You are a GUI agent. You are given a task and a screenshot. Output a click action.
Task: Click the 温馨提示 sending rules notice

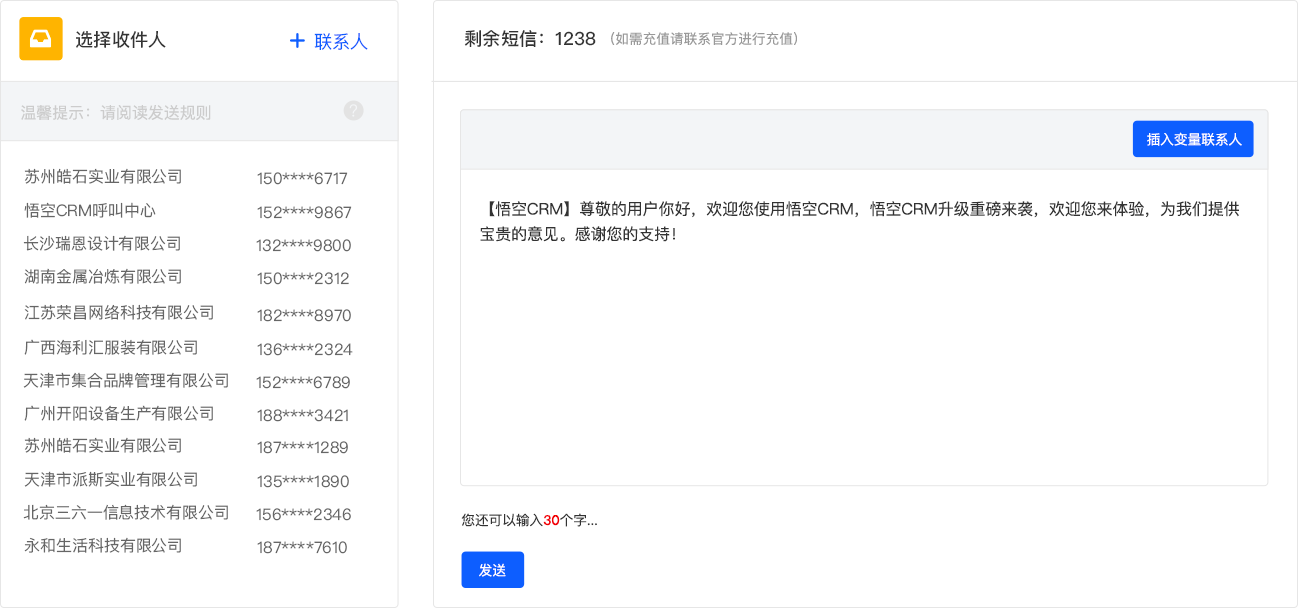[116, 112]
